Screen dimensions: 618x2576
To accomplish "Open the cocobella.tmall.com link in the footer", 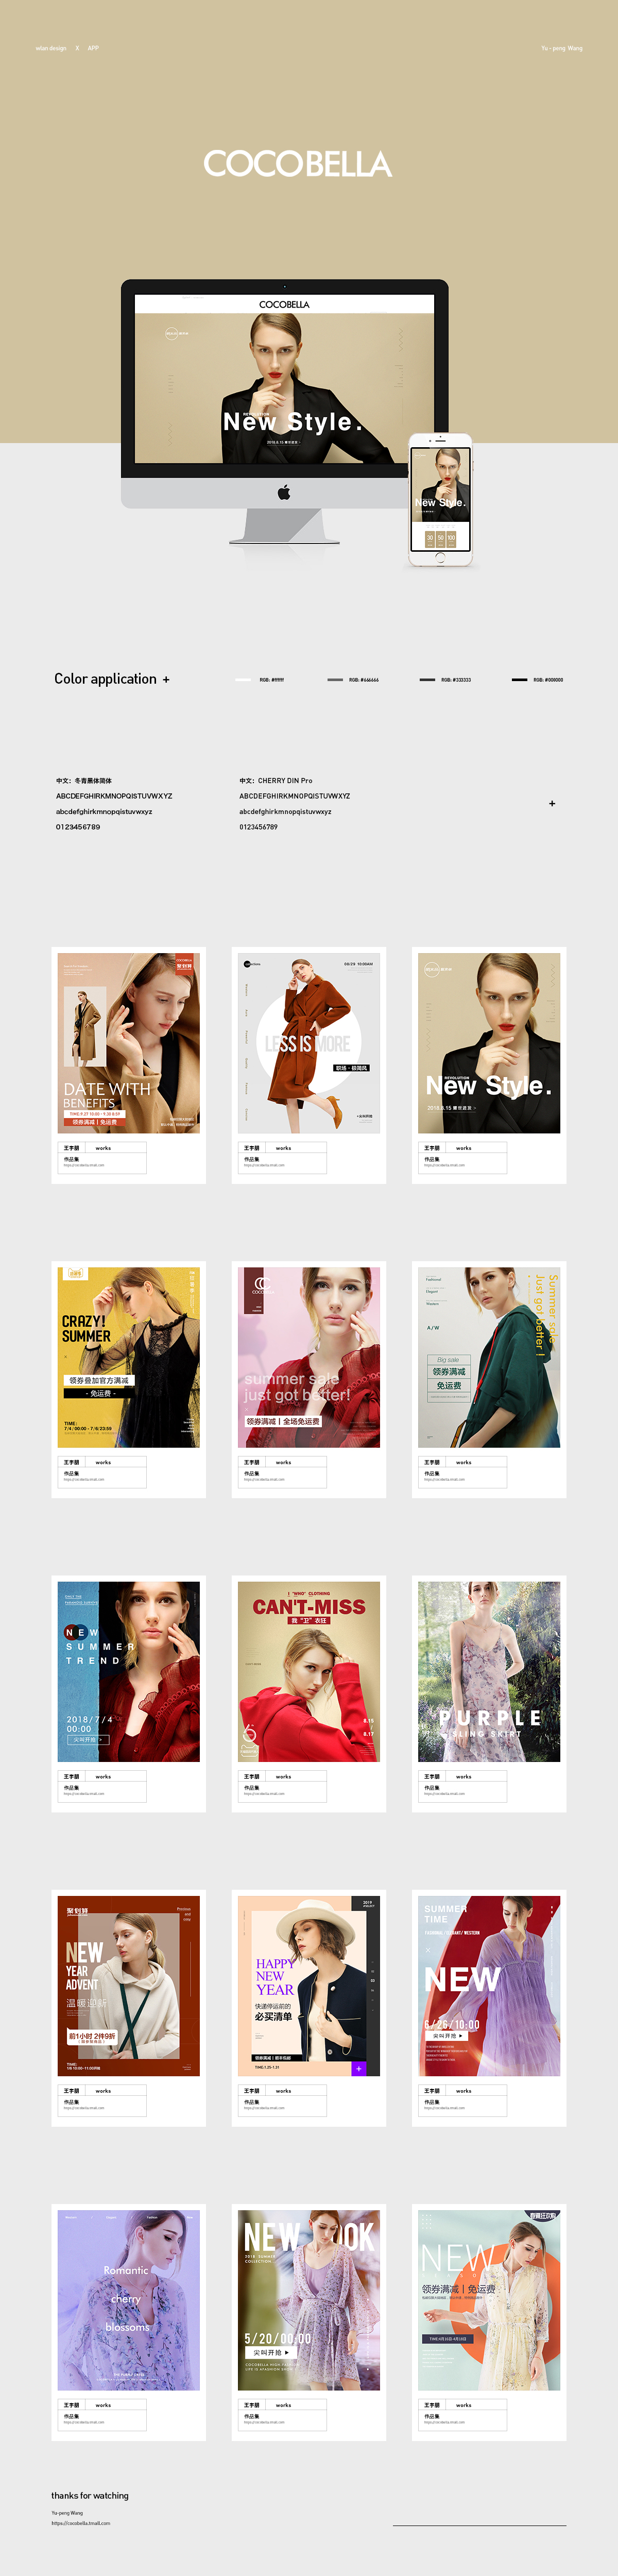I will (81, 2523).
